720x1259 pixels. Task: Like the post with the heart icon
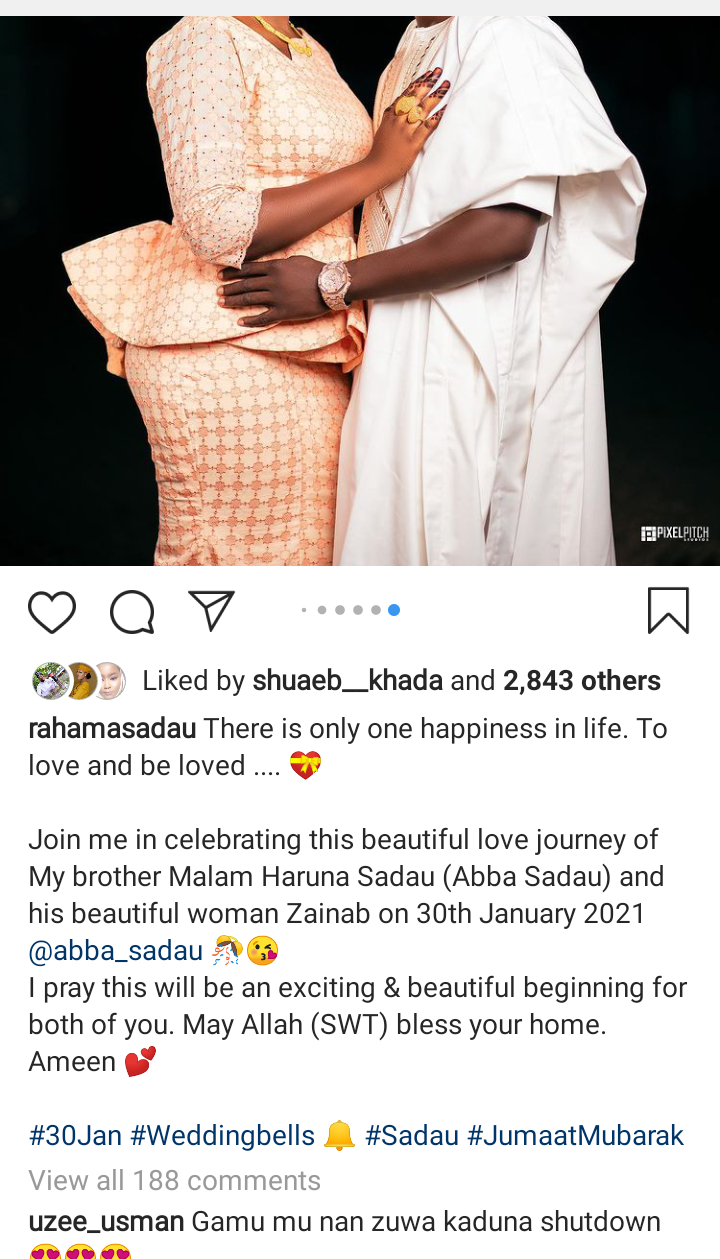tap(52, 611)
